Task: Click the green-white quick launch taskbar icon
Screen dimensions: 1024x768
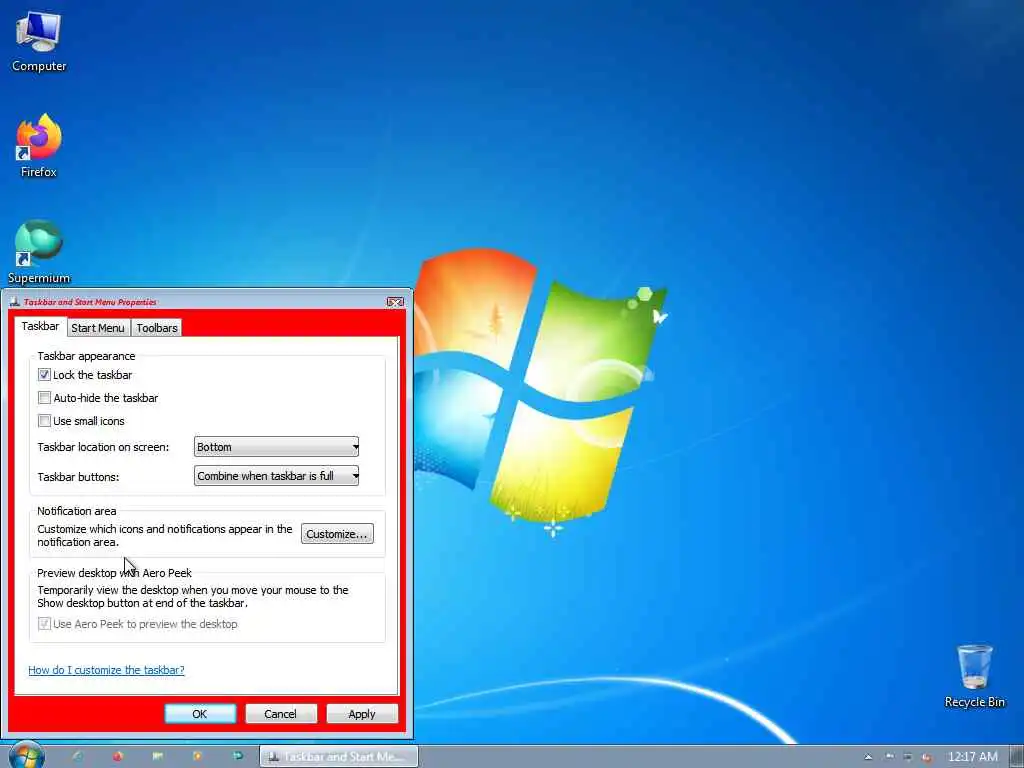Action: 157,756
